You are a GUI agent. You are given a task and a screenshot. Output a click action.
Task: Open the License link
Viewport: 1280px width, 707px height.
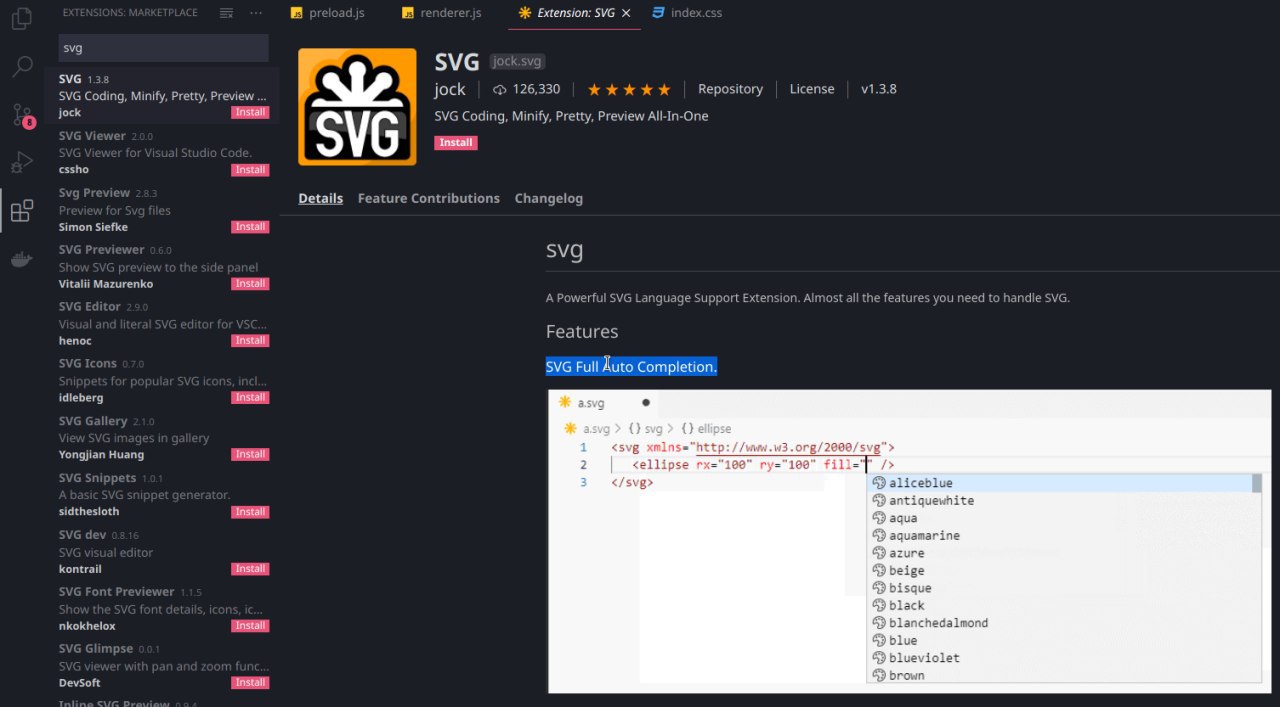click(x=811, y=89)
